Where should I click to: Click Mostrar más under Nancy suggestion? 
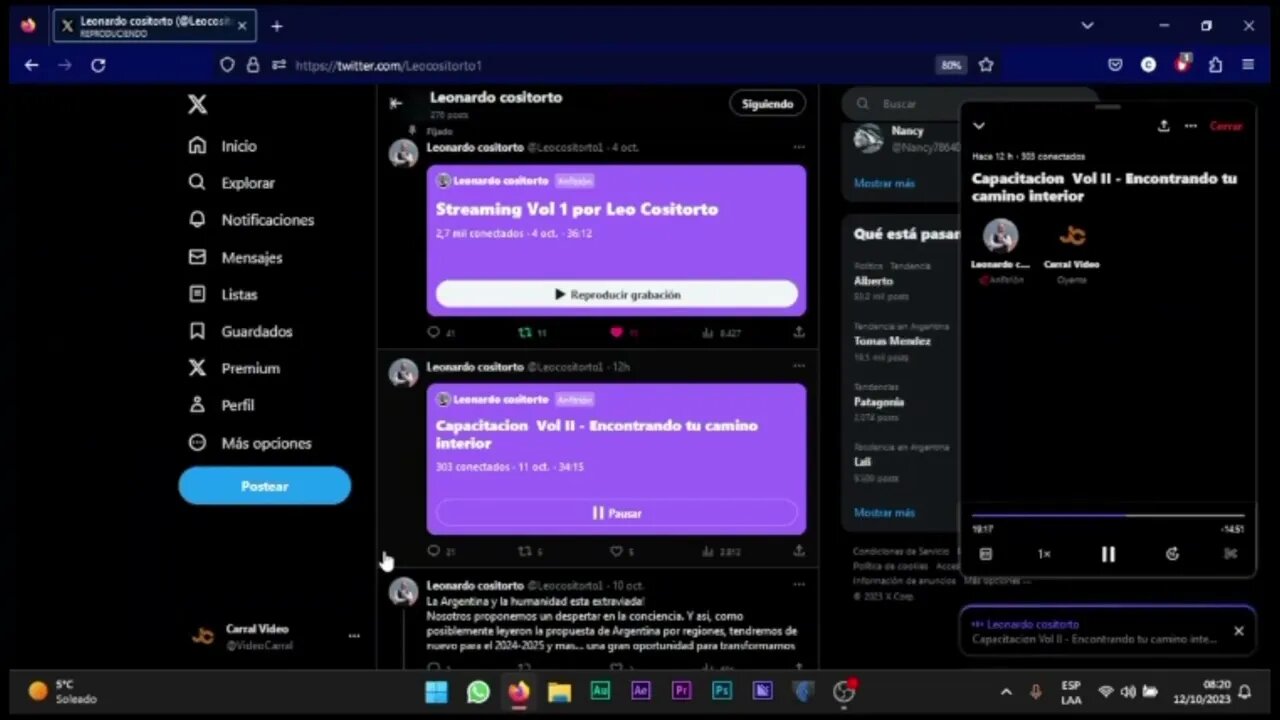click(884, 184)
